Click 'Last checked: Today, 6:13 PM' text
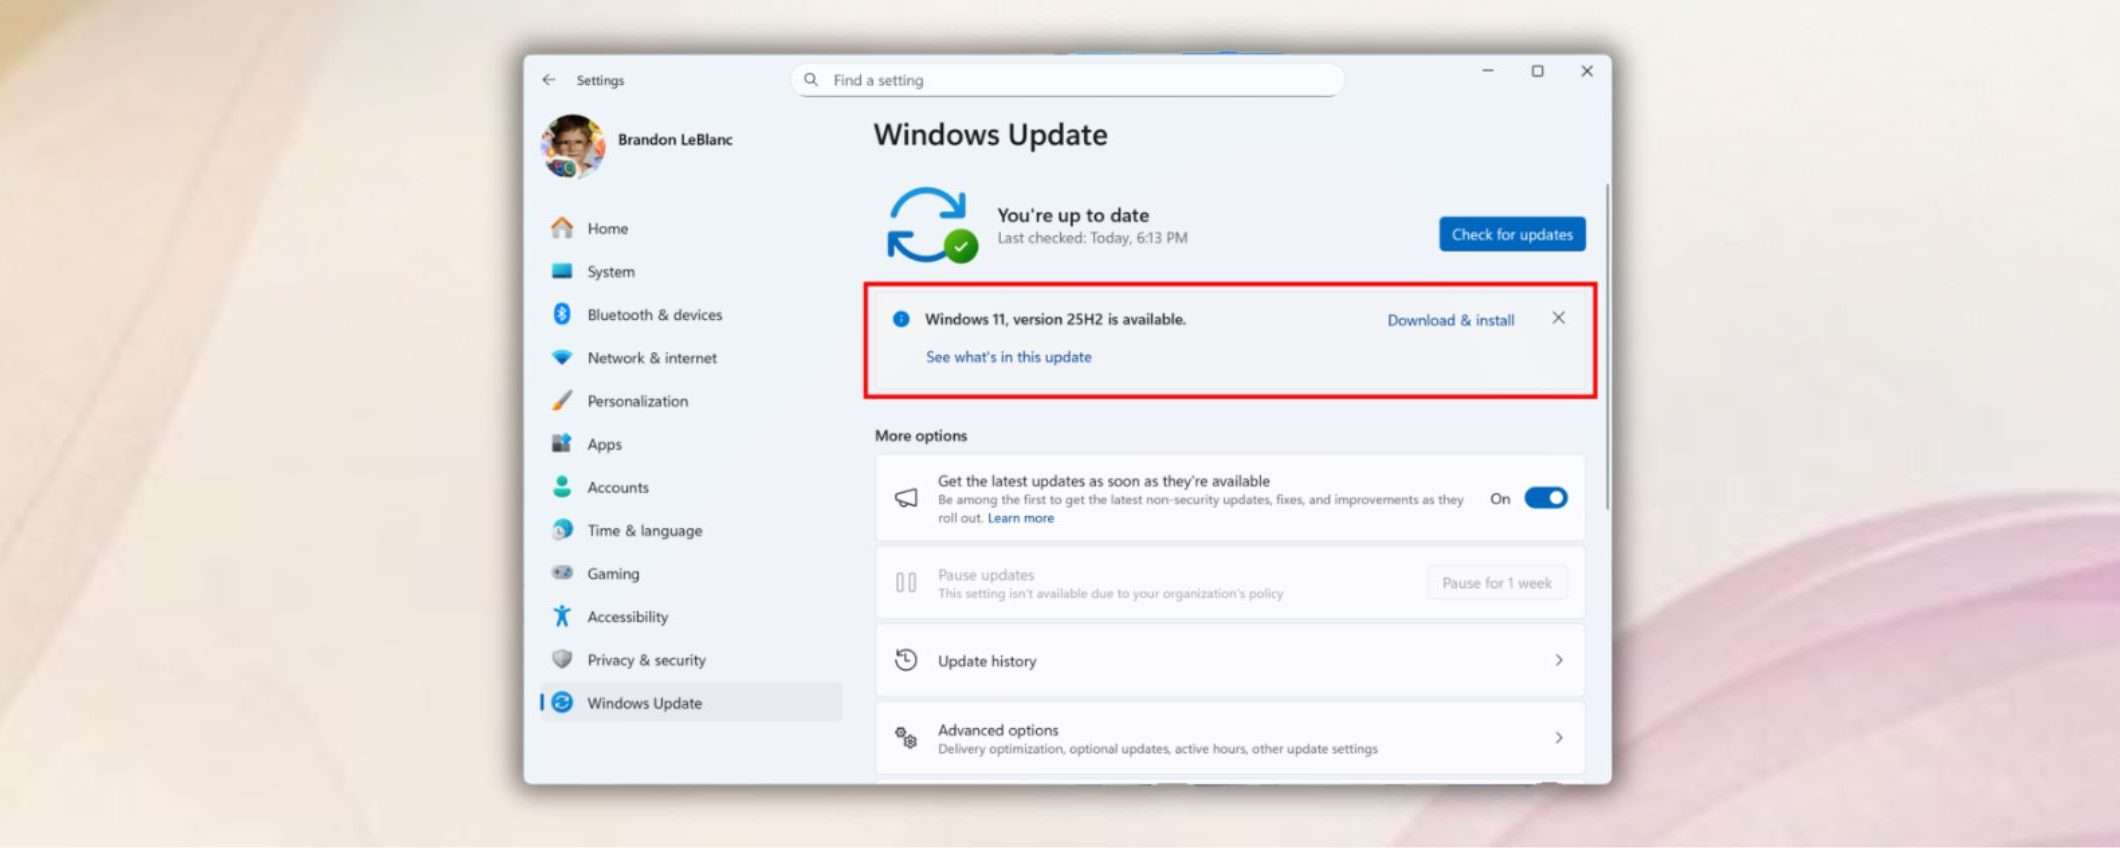This screenshot has height=848, width=2120. point(1092,238)
